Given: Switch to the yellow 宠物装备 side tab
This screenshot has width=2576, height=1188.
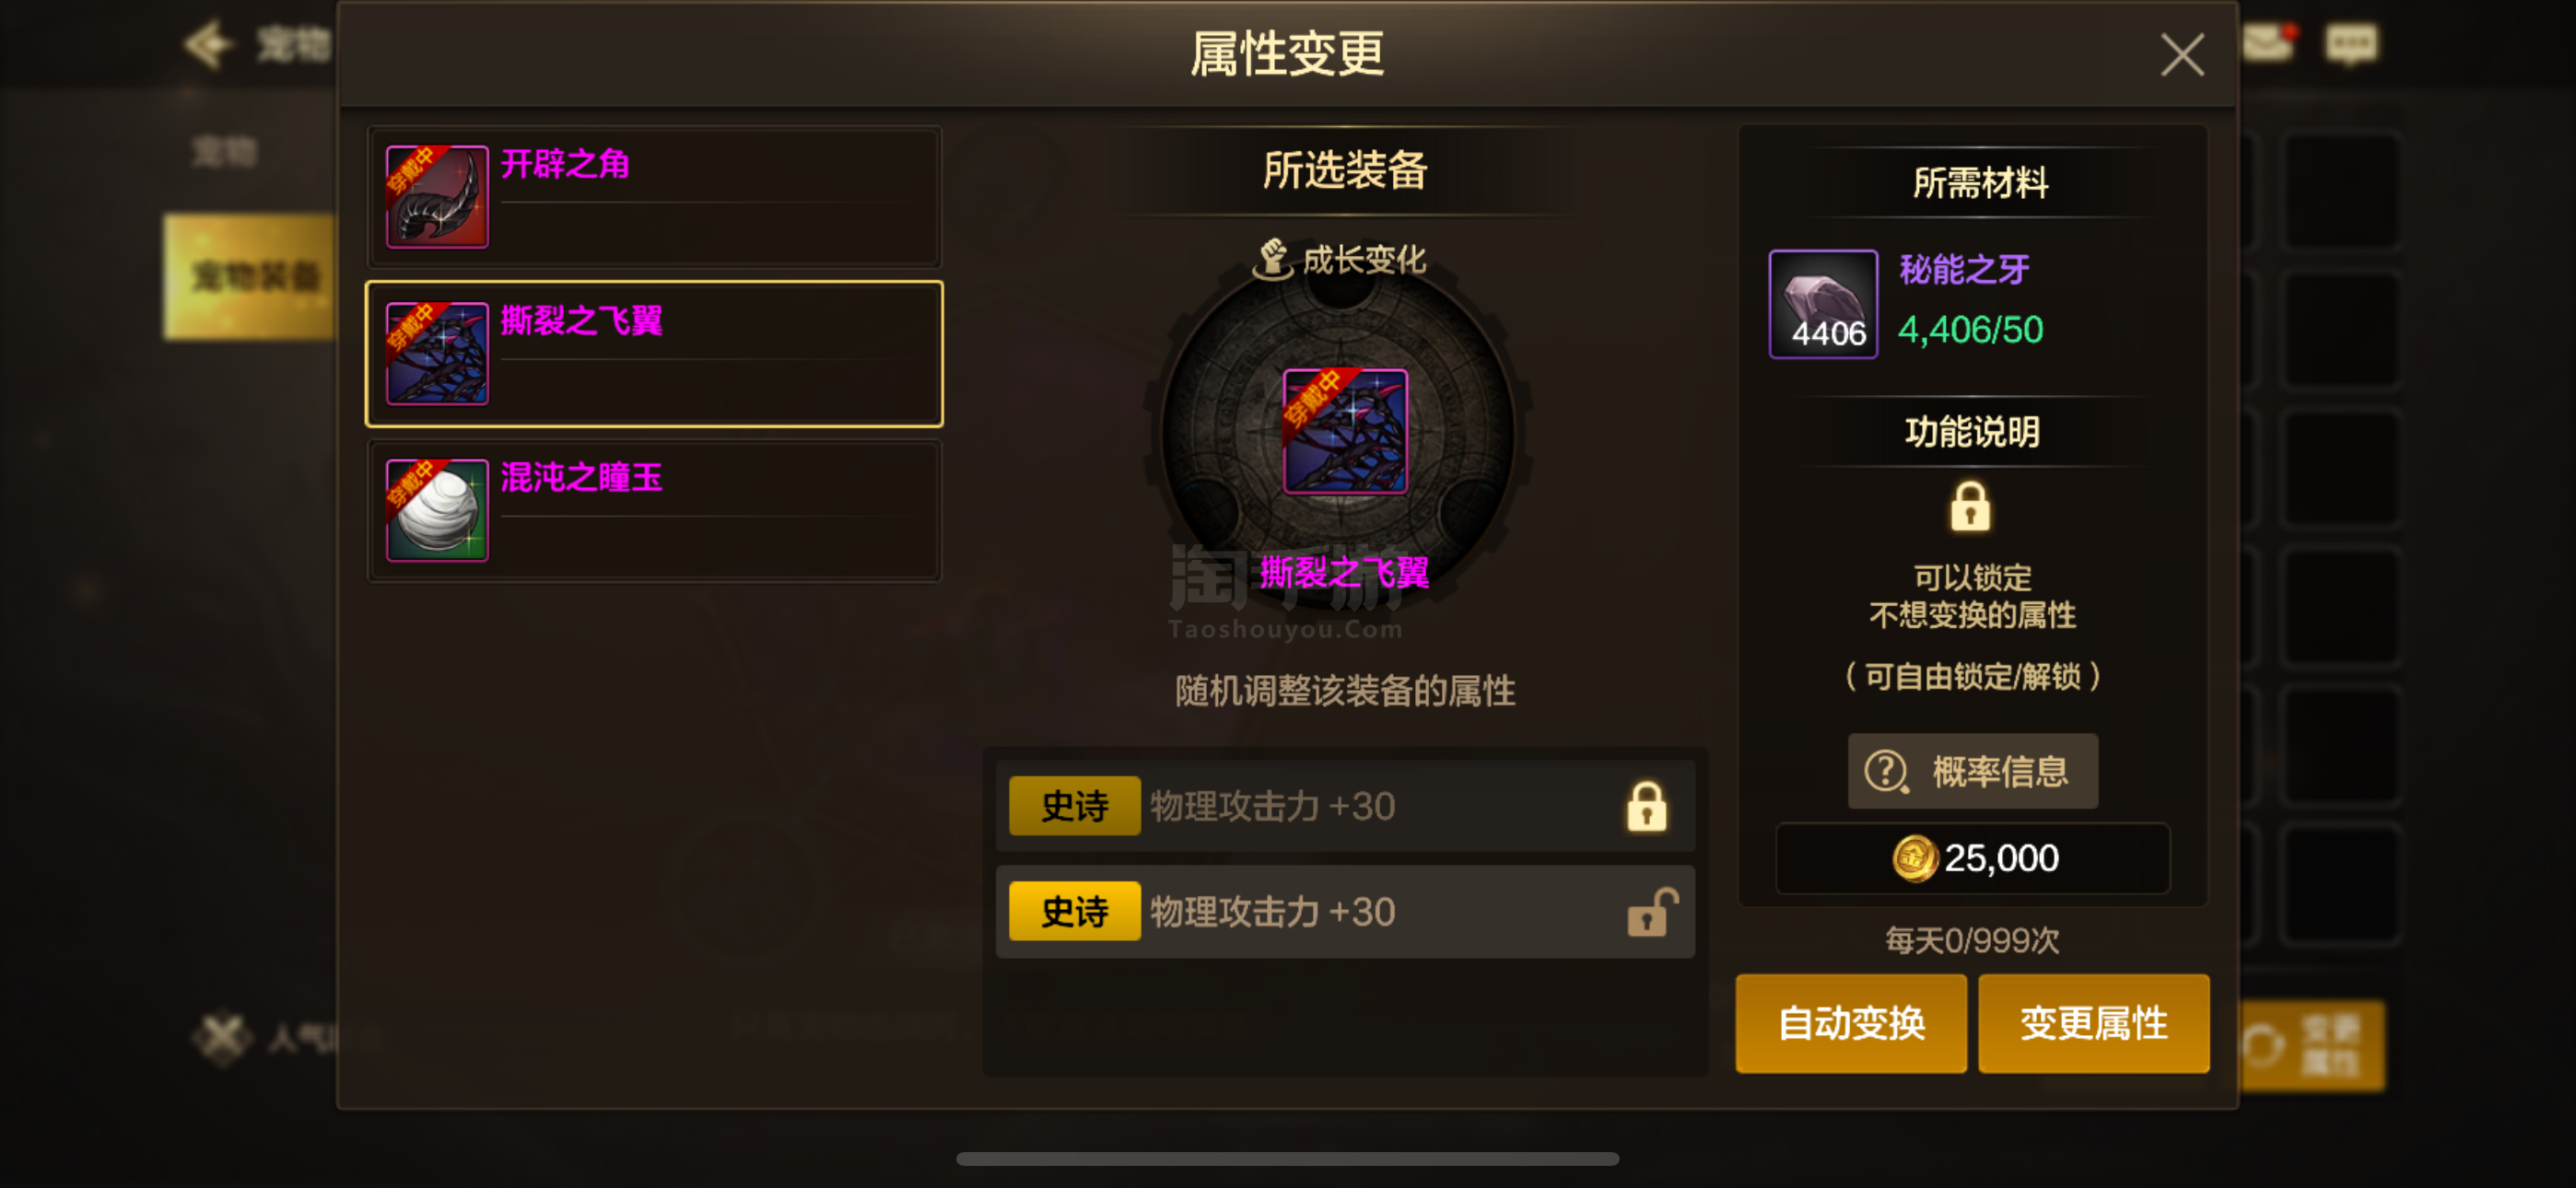Looking at the screenshot, I should (x=250, y=276).
